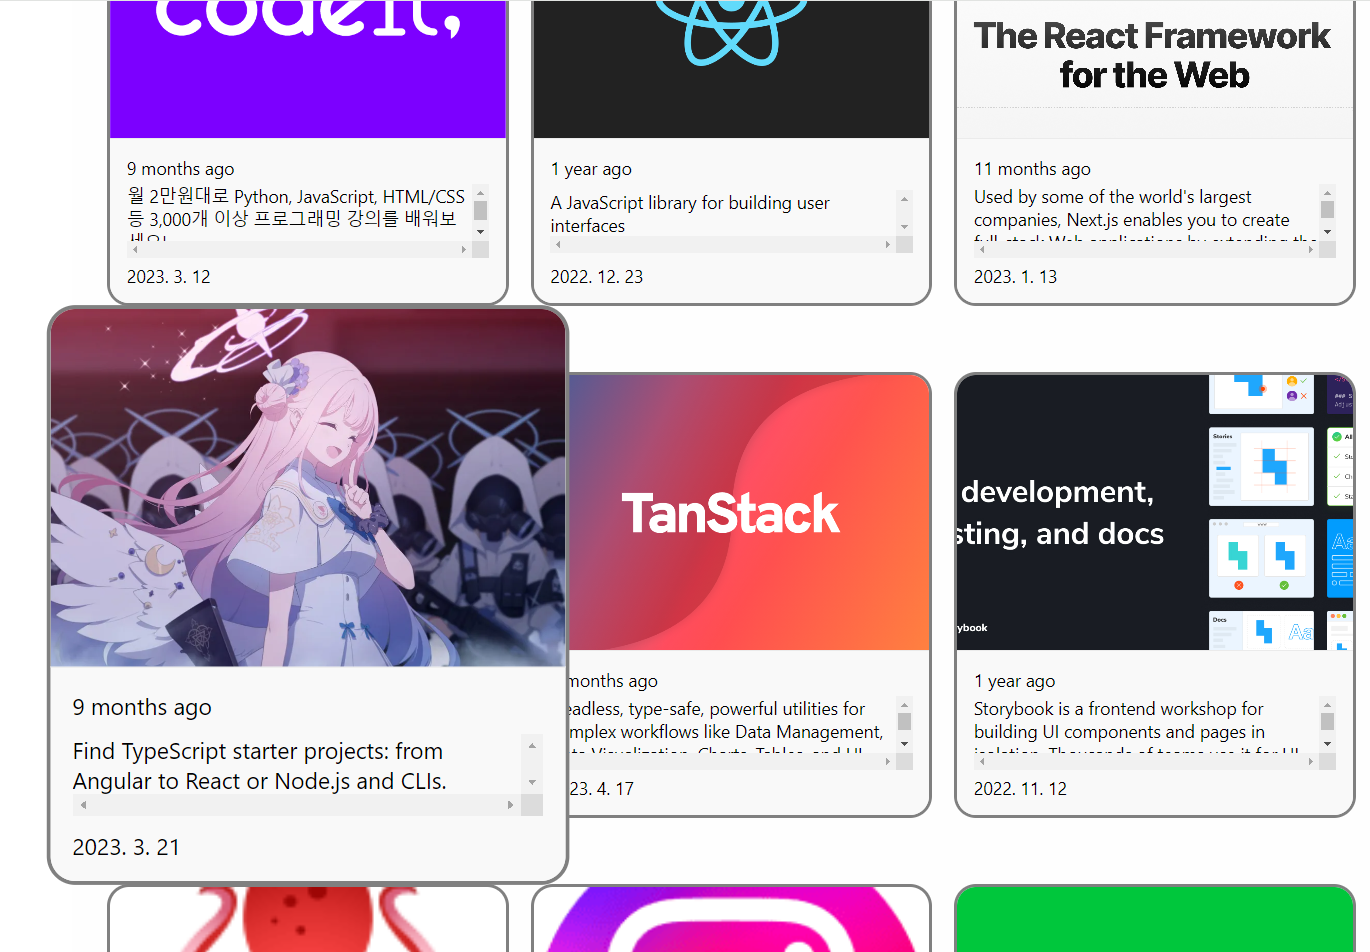Click scroll-right arrow under TanStack description
Viewport: 1370px width, 952px height.
tap(887, 761)
